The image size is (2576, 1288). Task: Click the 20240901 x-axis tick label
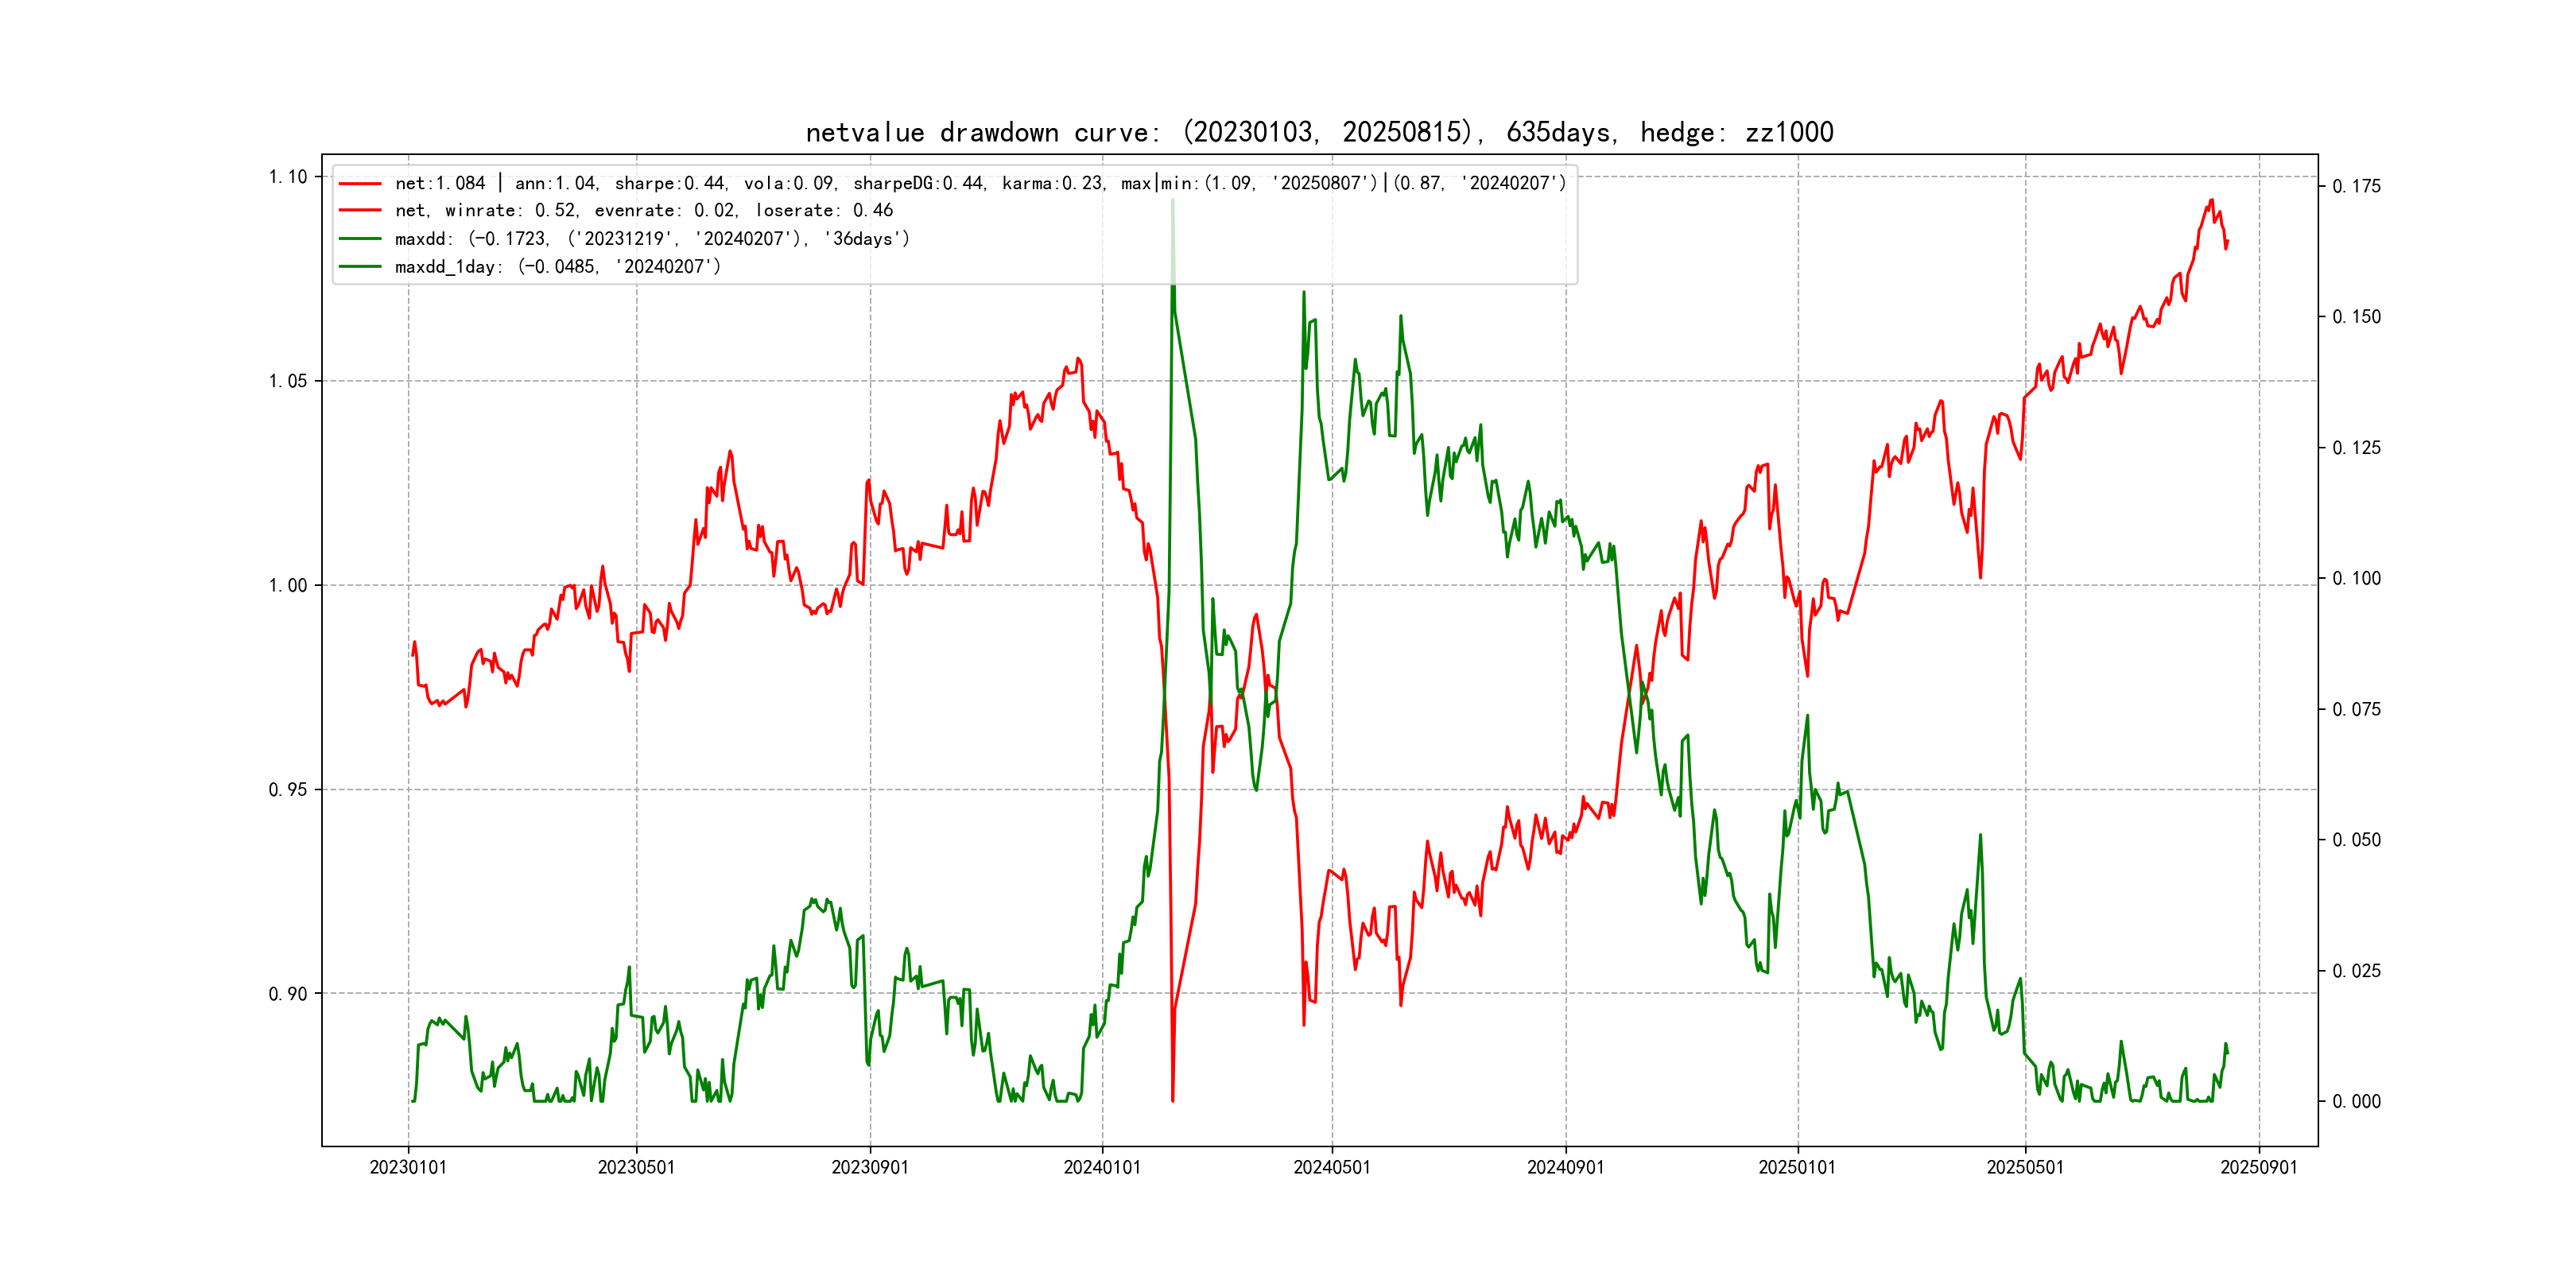[1565, 1168]
